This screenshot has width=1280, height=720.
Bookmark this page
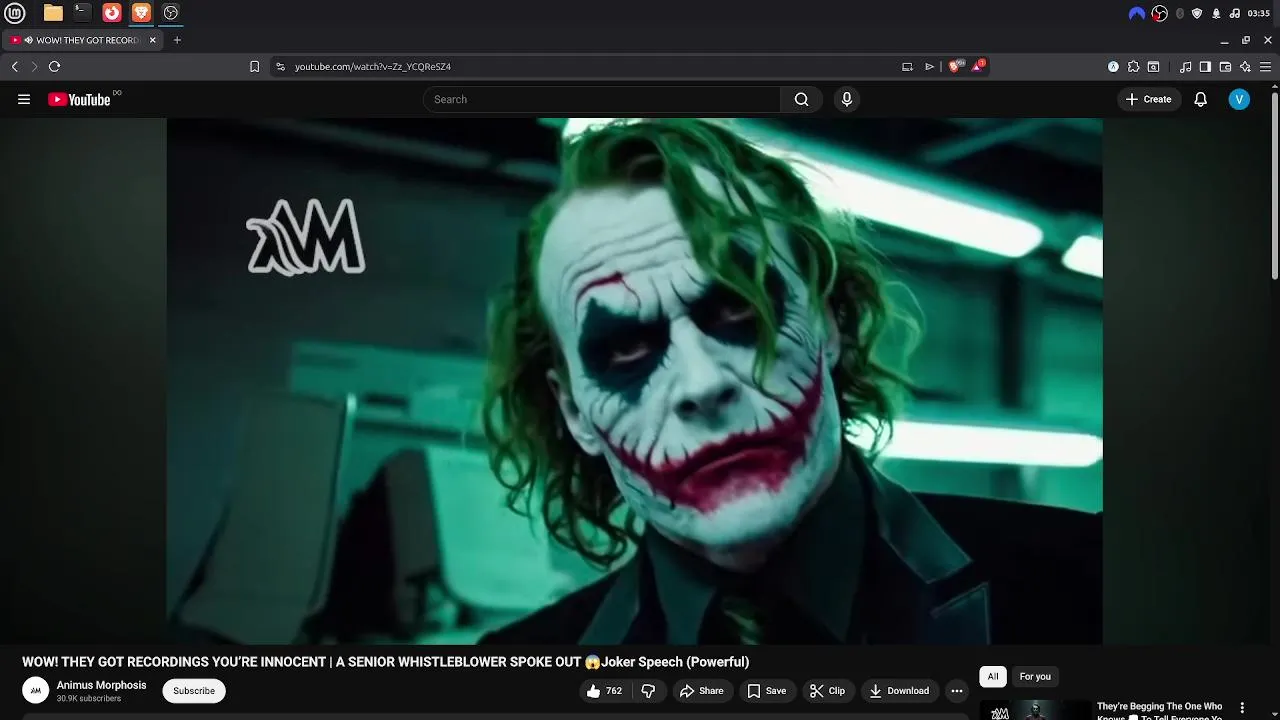pyautogui.click(x=254, y=66)
